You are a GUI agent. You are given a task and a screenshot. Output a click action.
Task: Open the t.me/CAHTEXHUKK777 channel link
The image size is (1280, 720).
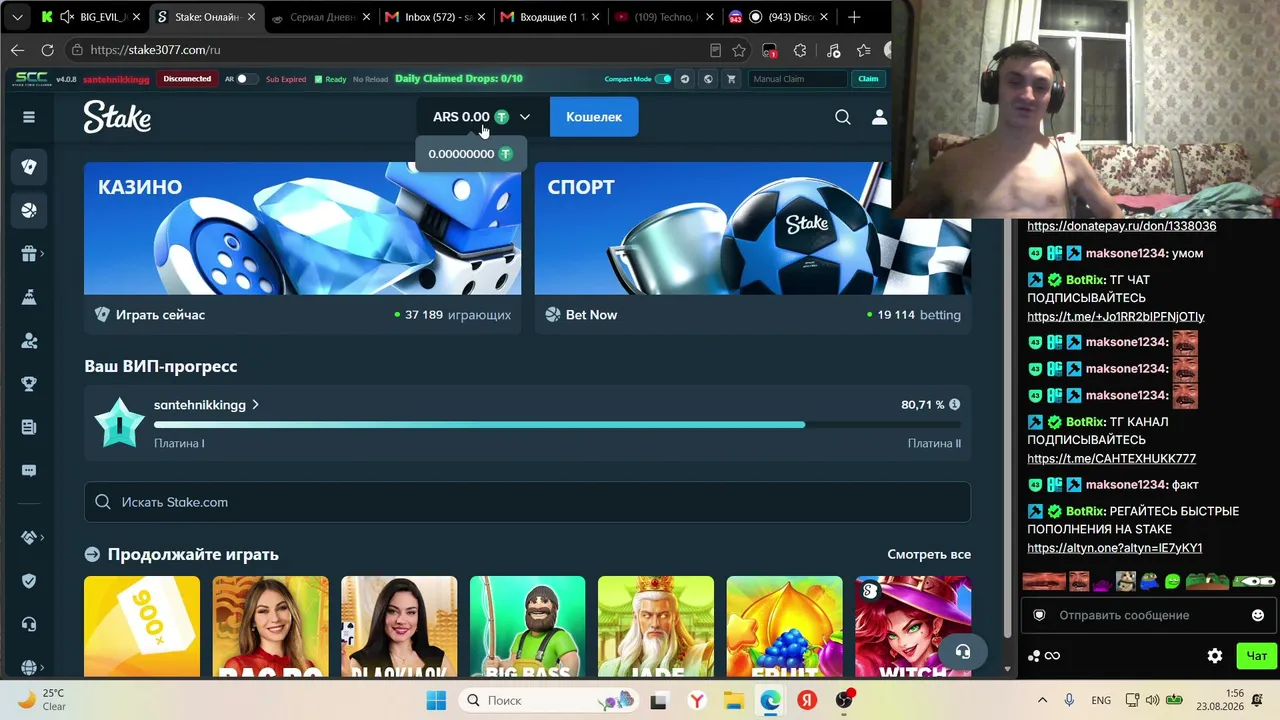click(x=1111, y=459)
